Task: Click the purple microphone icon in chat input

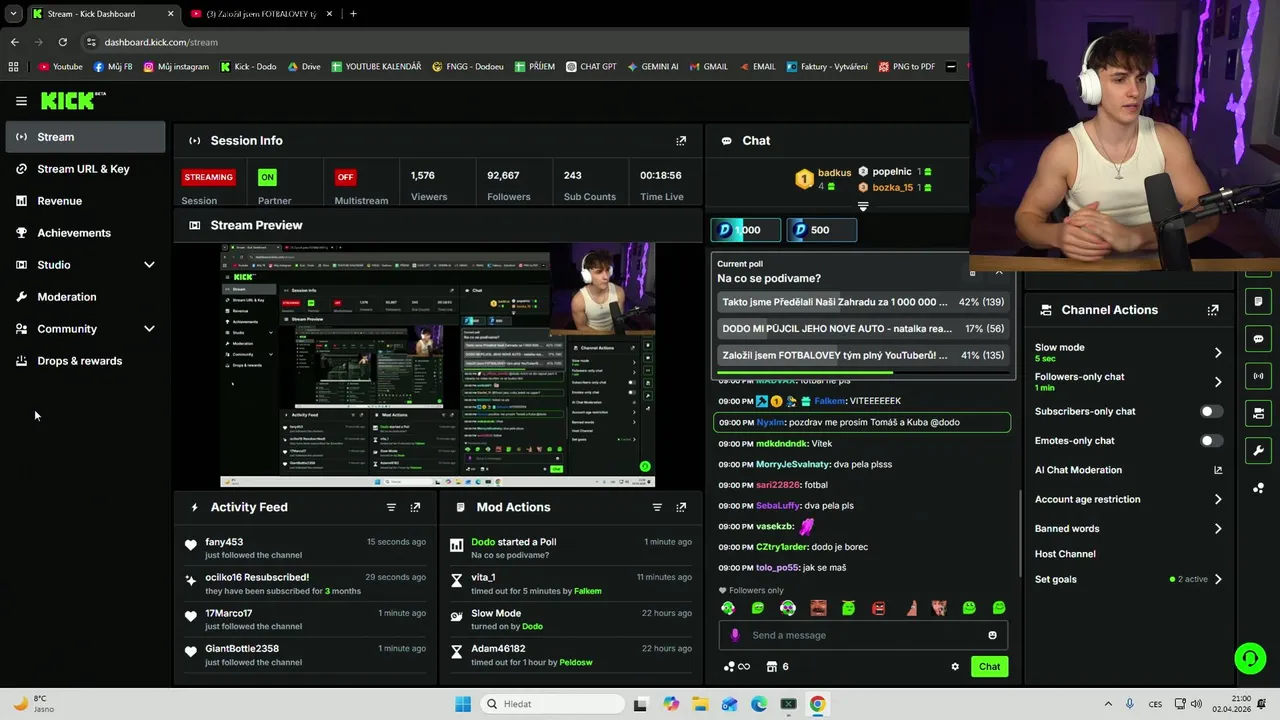Action: click(x=735, y=635)
